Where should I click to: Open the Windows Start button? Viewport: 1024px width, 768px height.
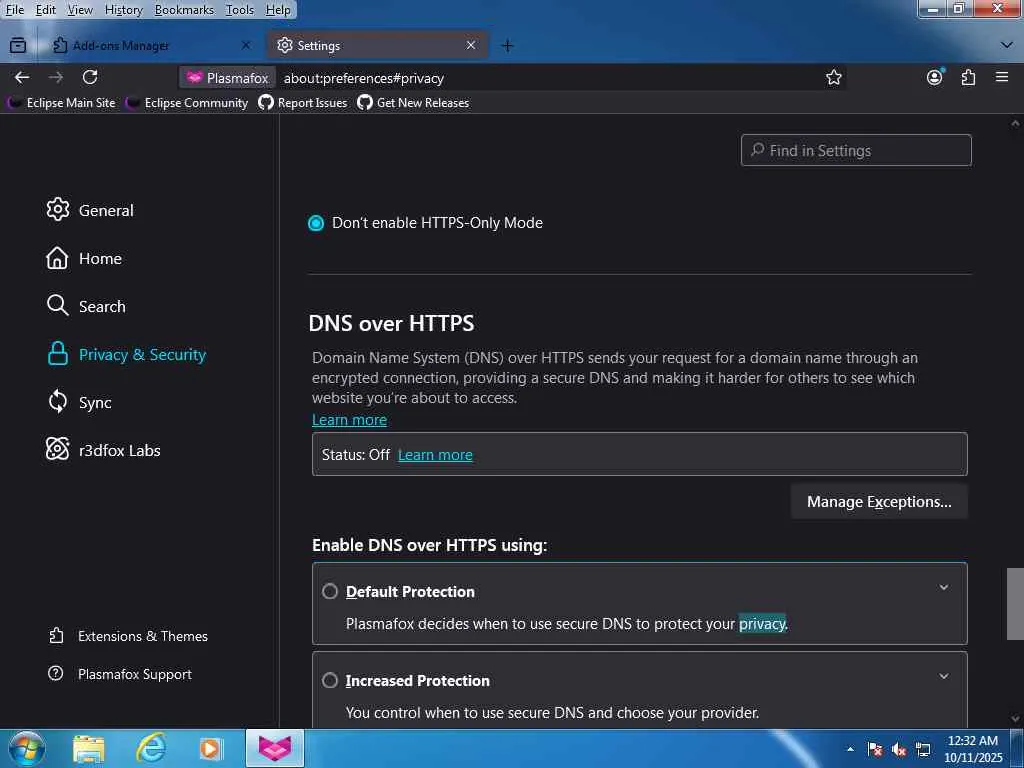(x=27, y=748)
